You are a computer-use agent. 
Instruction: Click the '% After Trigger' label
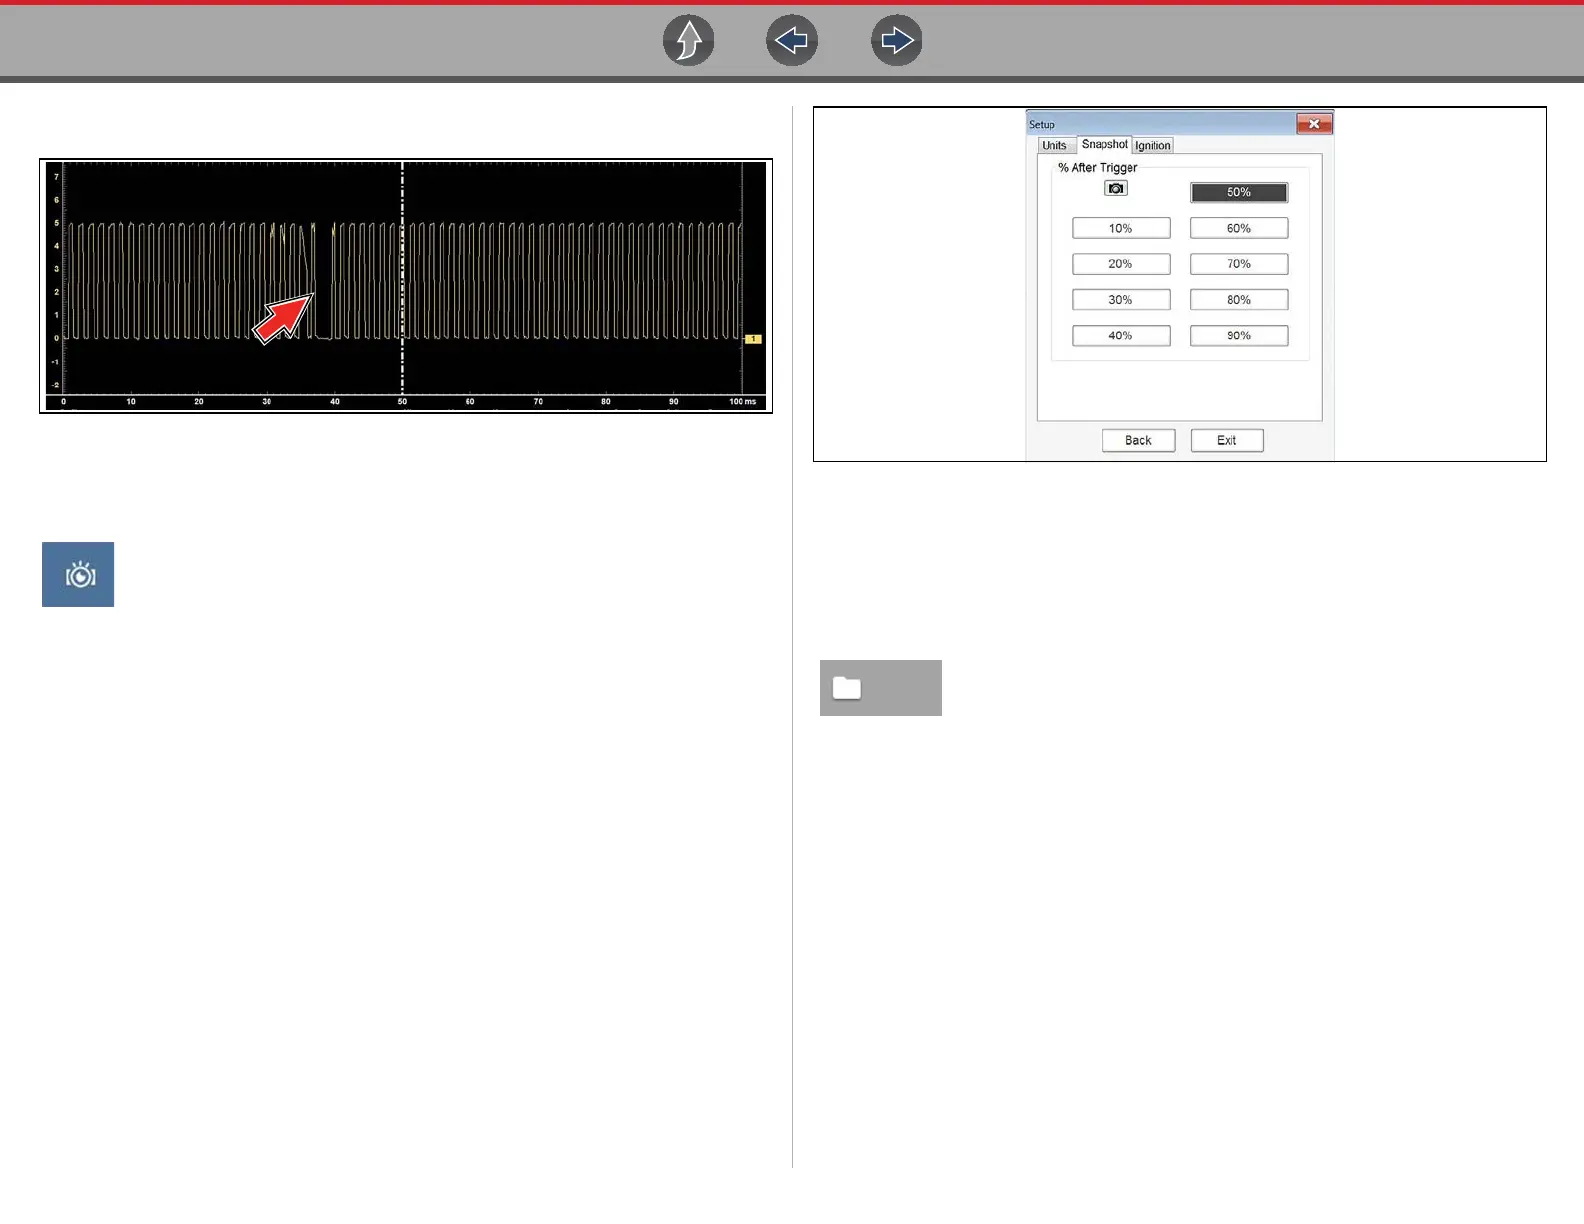coord(1098,168)
